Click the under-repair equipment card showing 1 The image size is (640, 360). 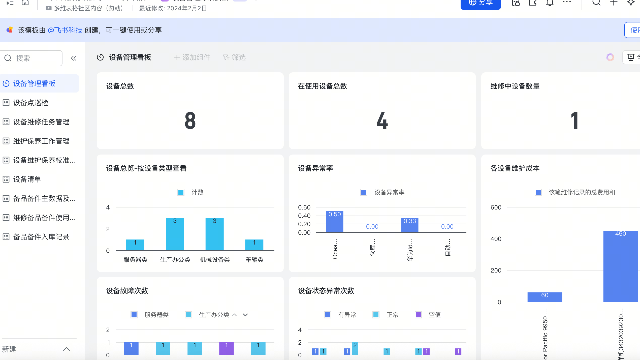[x=560, y=111]
